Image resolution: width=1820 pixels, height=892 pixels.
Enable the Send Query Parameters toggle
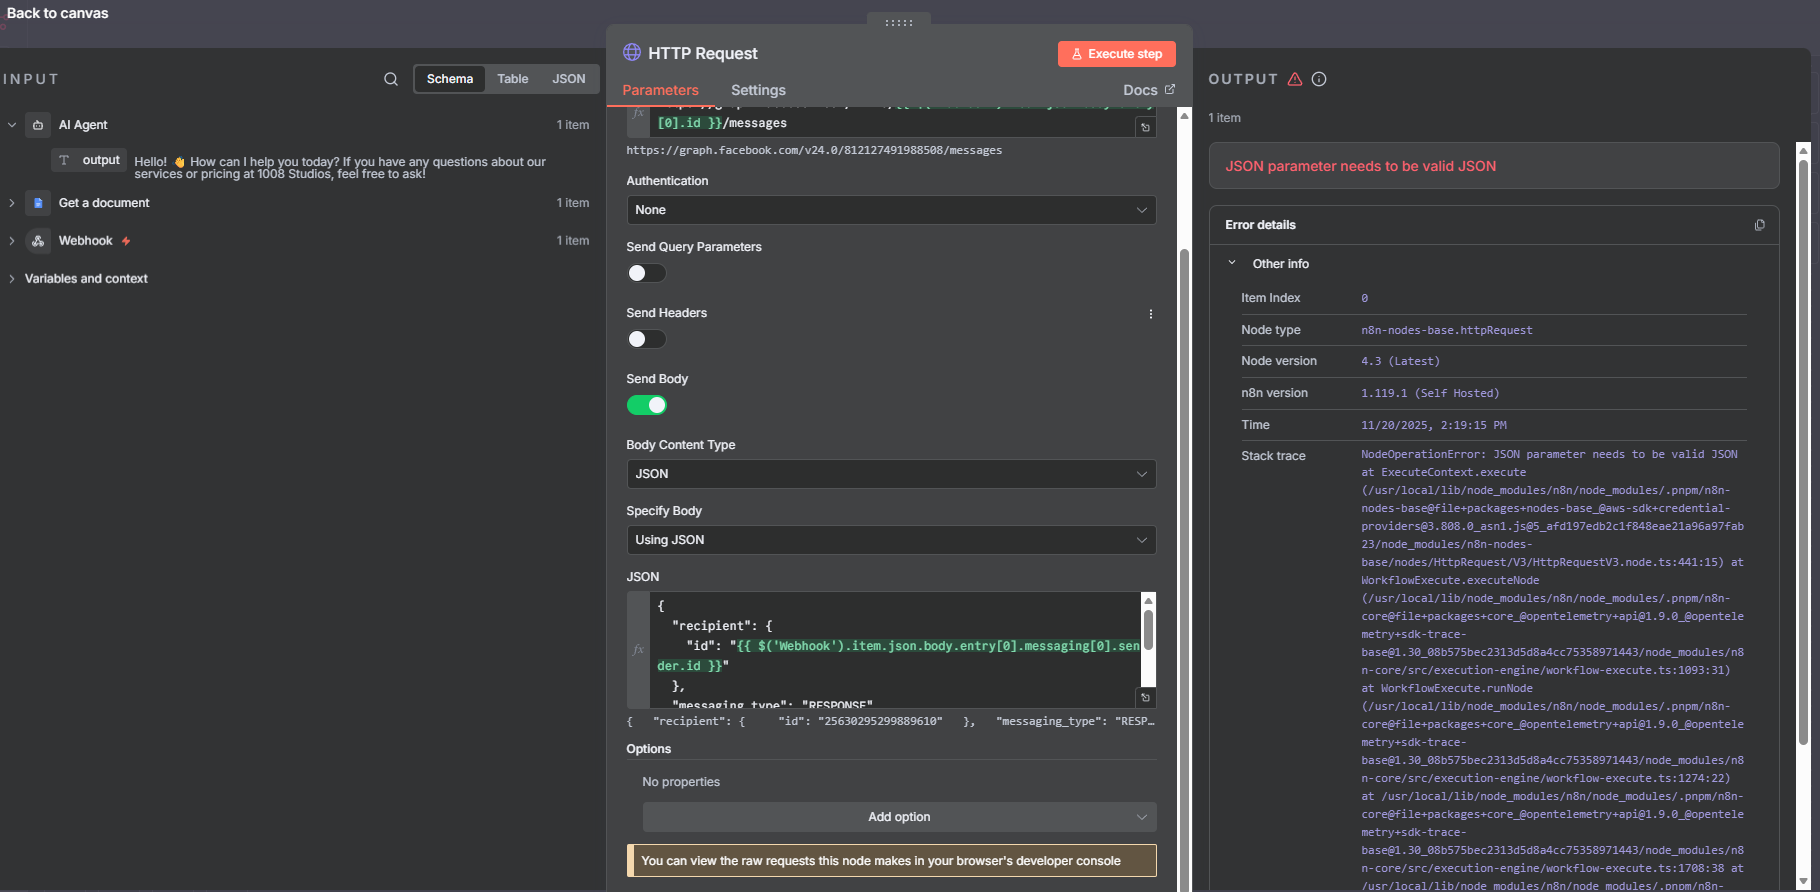[646, 273]
